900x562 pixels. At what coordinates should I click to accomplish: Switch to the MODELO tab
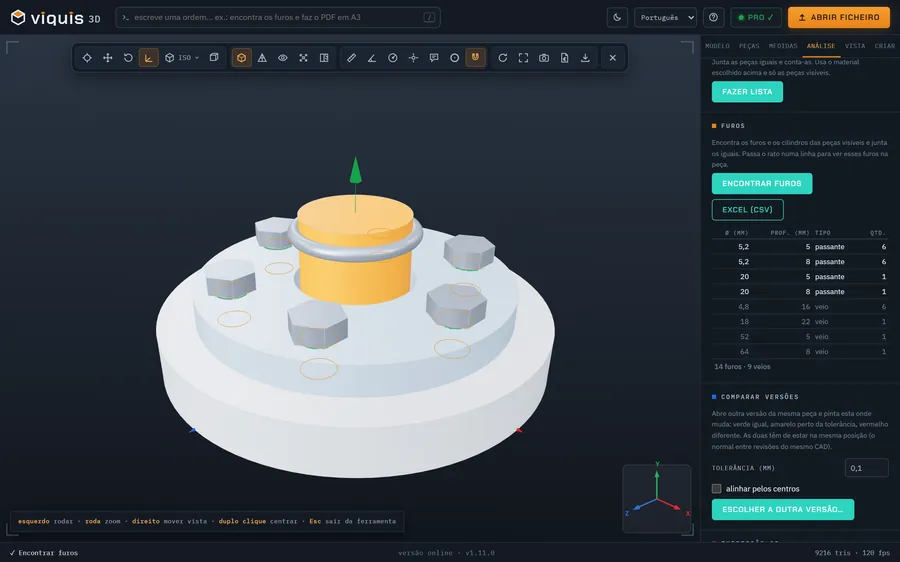717,46
